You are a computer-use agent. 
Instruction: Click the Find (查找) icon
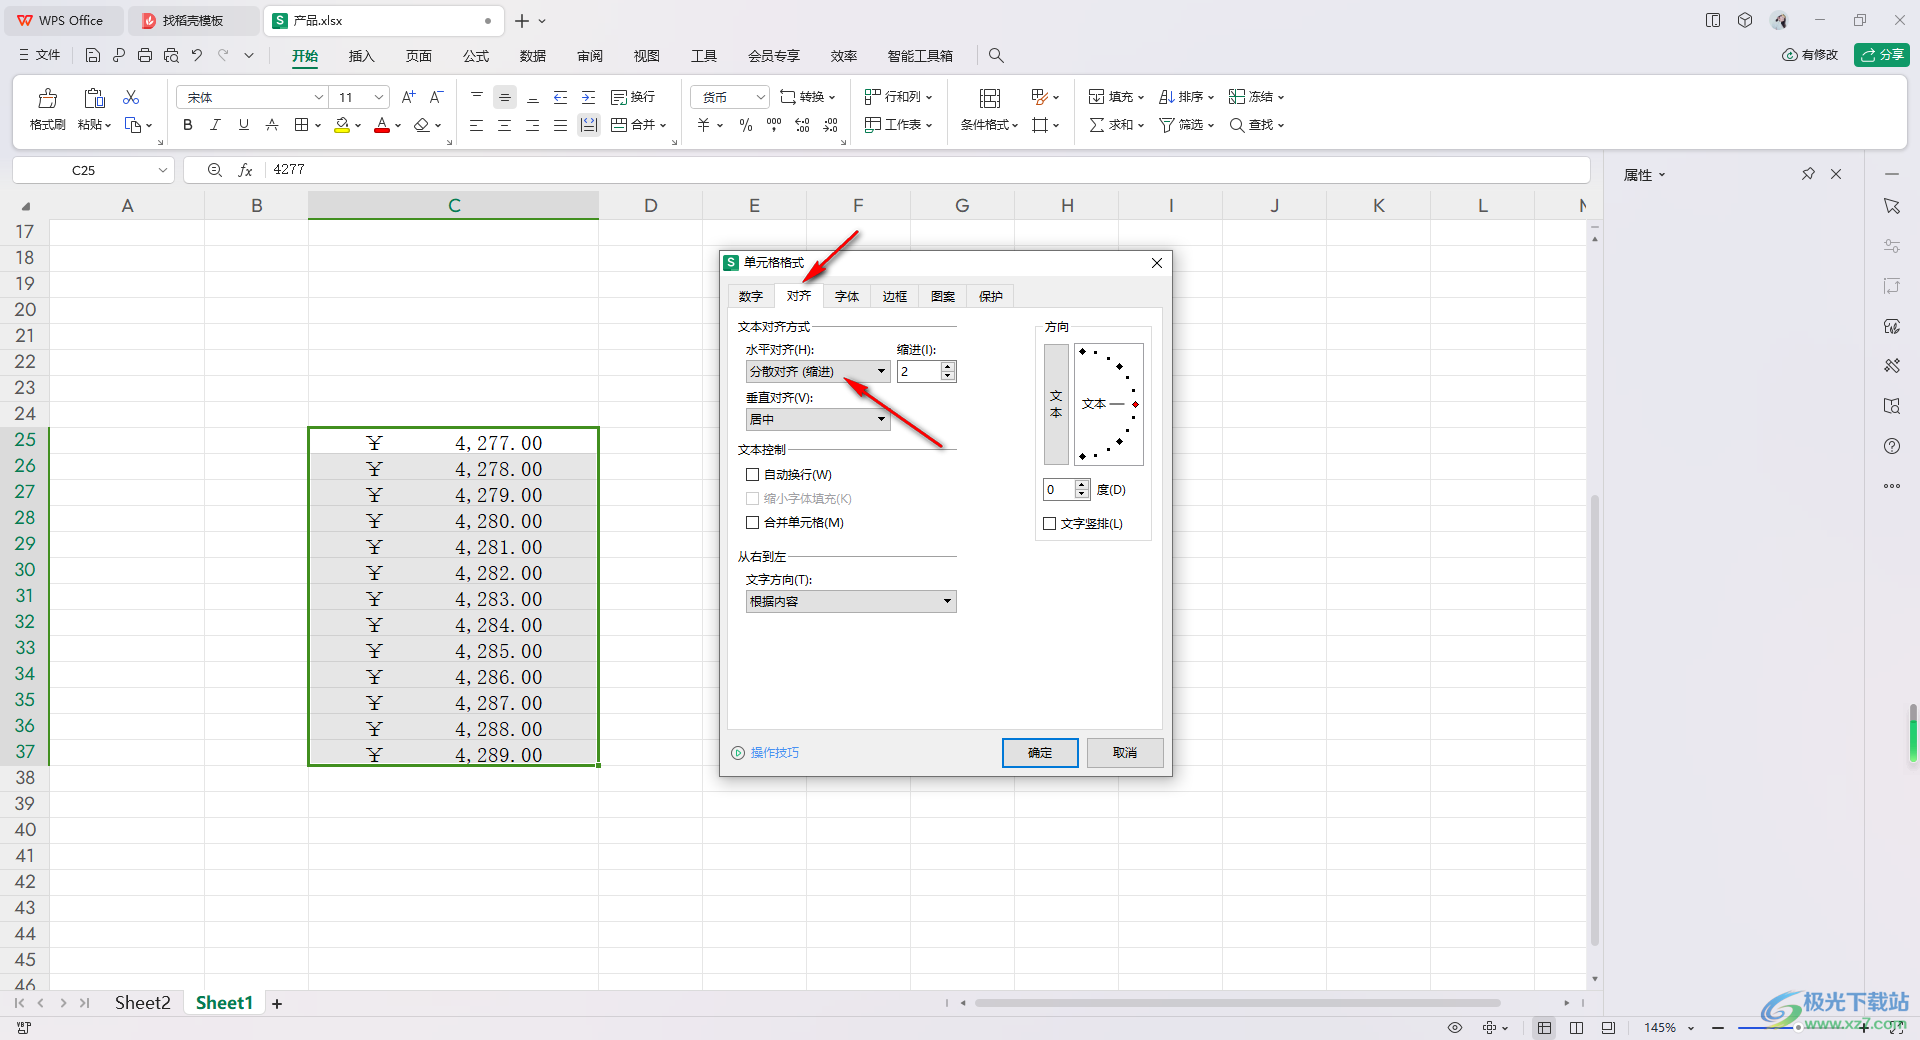pyautogui.click(x=1237, y=125)
